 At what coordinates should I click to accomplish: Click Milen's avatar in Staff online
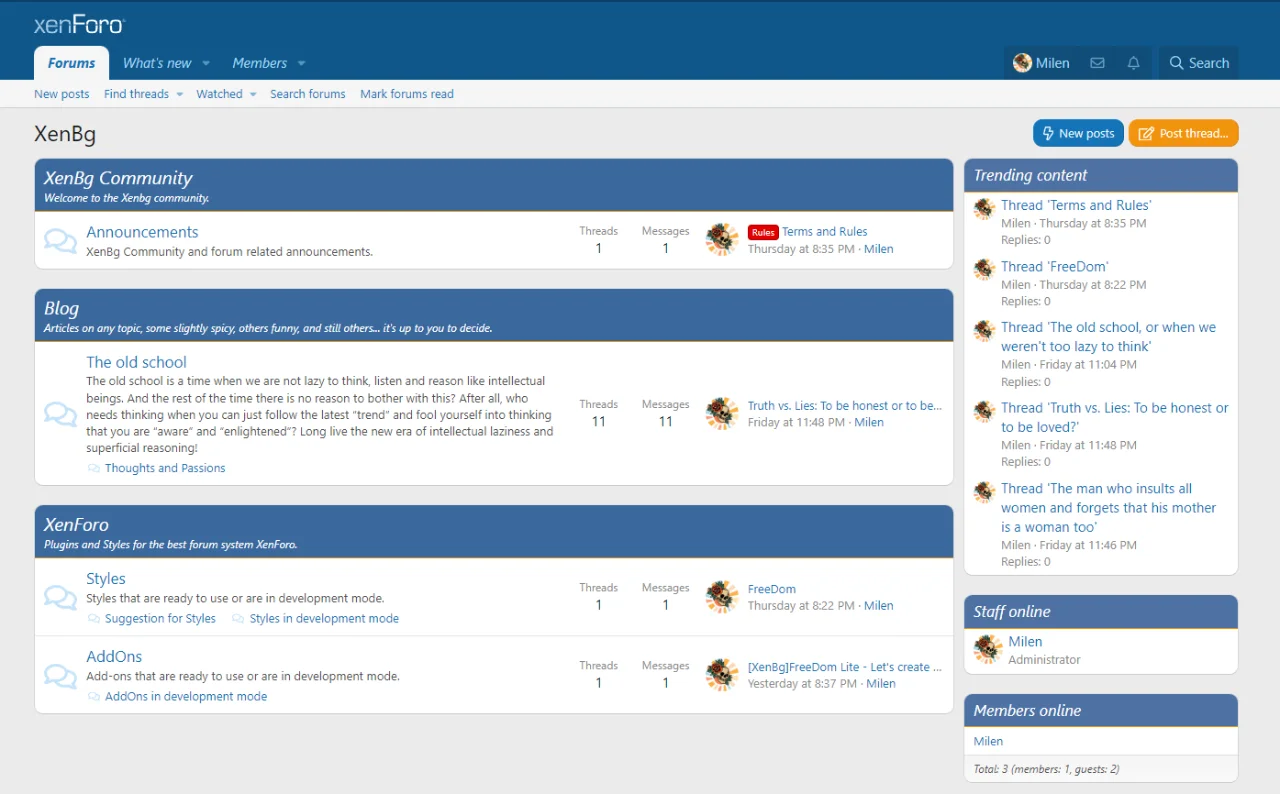(x=988, y=649)
